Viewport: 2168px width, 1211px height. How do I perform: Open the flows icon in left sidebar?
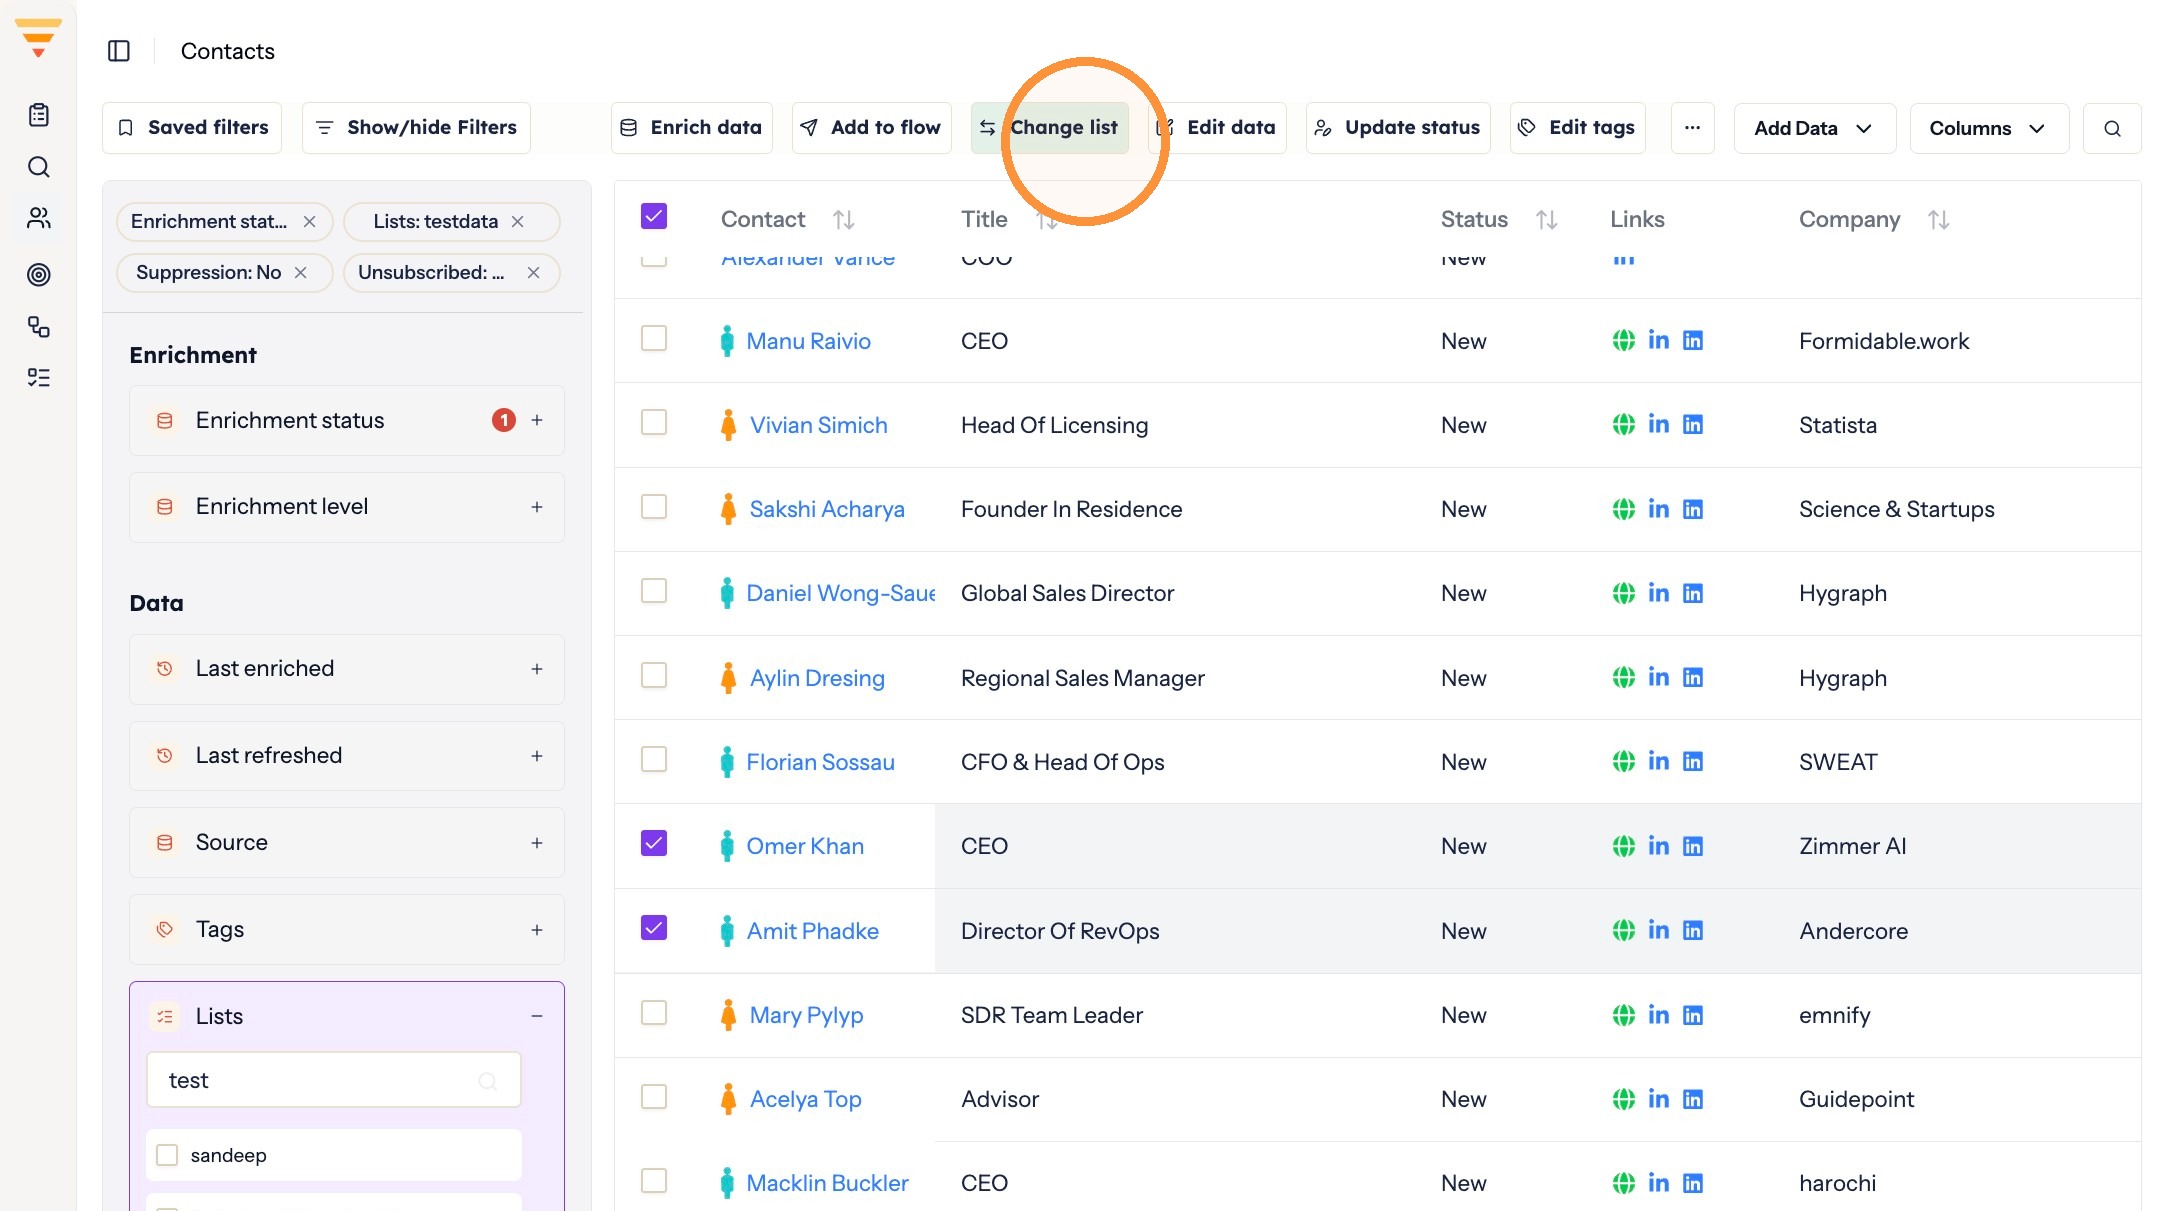click(39, 326)
